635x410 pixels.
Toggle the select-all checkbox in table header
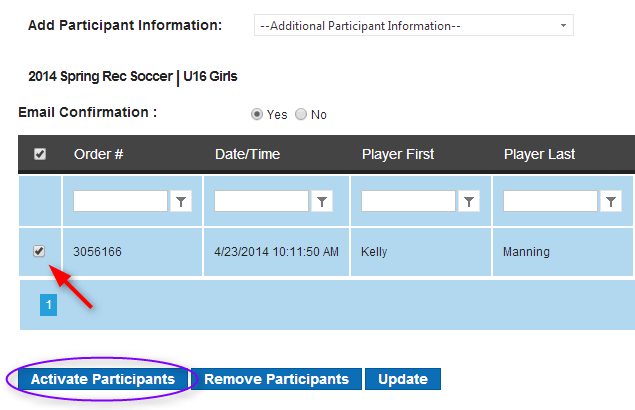[40, 154]
